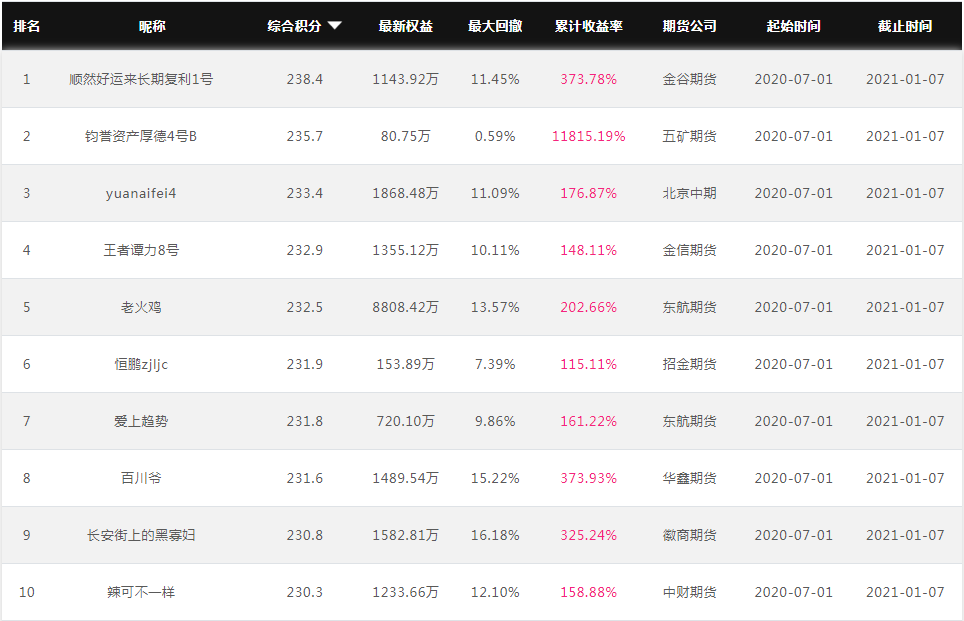Click cumulative return 202.66%

(x=588, y=307)
